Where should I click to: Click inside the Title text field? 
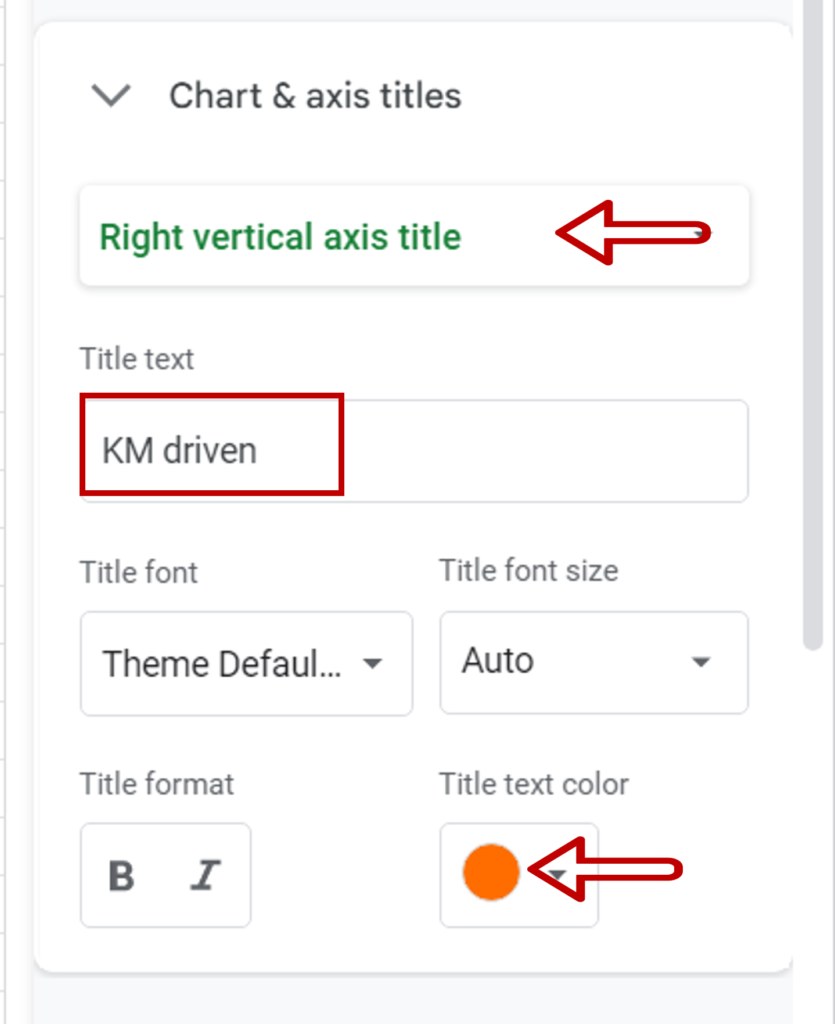pos(413,450)
